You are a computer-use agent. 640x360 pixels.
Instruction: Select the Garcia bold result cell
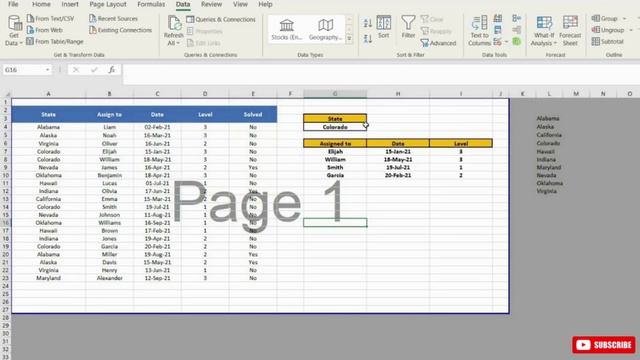click(x=335, y=175)
